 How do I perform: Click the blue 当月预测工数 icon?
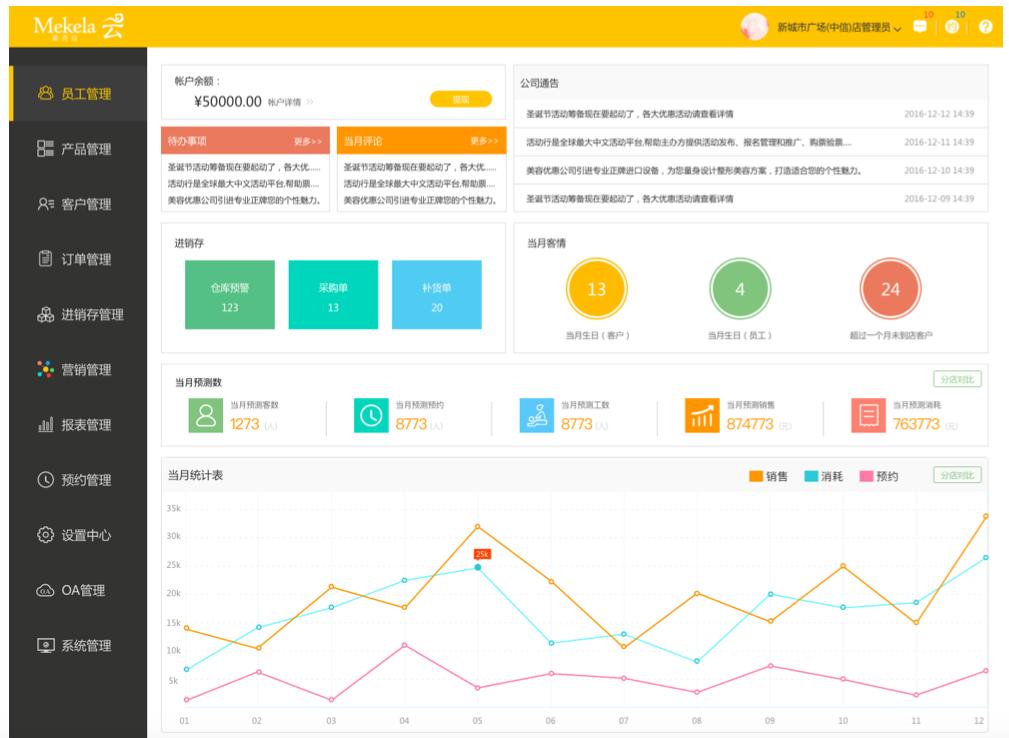(536, 416)
